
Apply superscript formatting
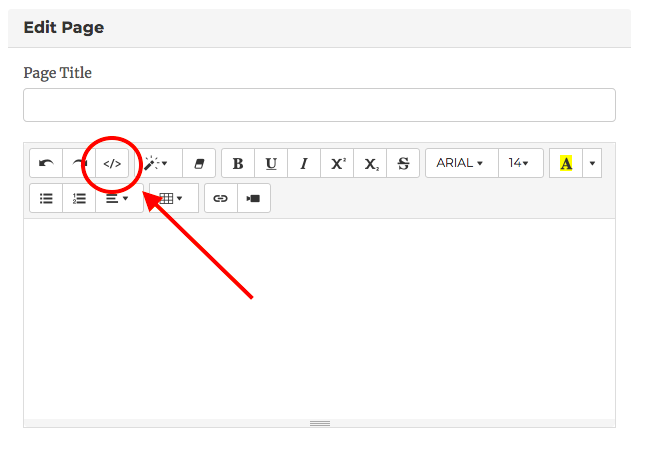[x=338, y=163]
